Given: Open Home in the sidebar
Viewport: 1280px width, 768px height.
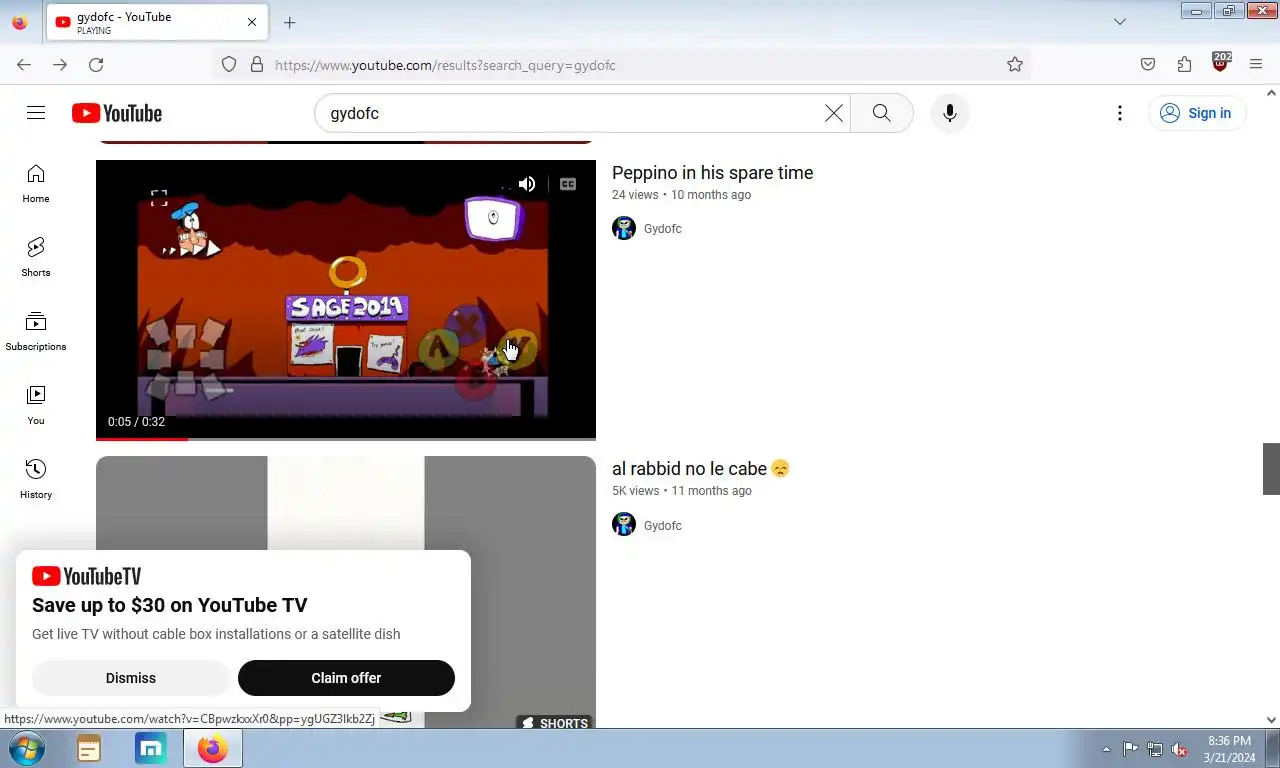Looking at the screenshot, I should tap(36, 184).
